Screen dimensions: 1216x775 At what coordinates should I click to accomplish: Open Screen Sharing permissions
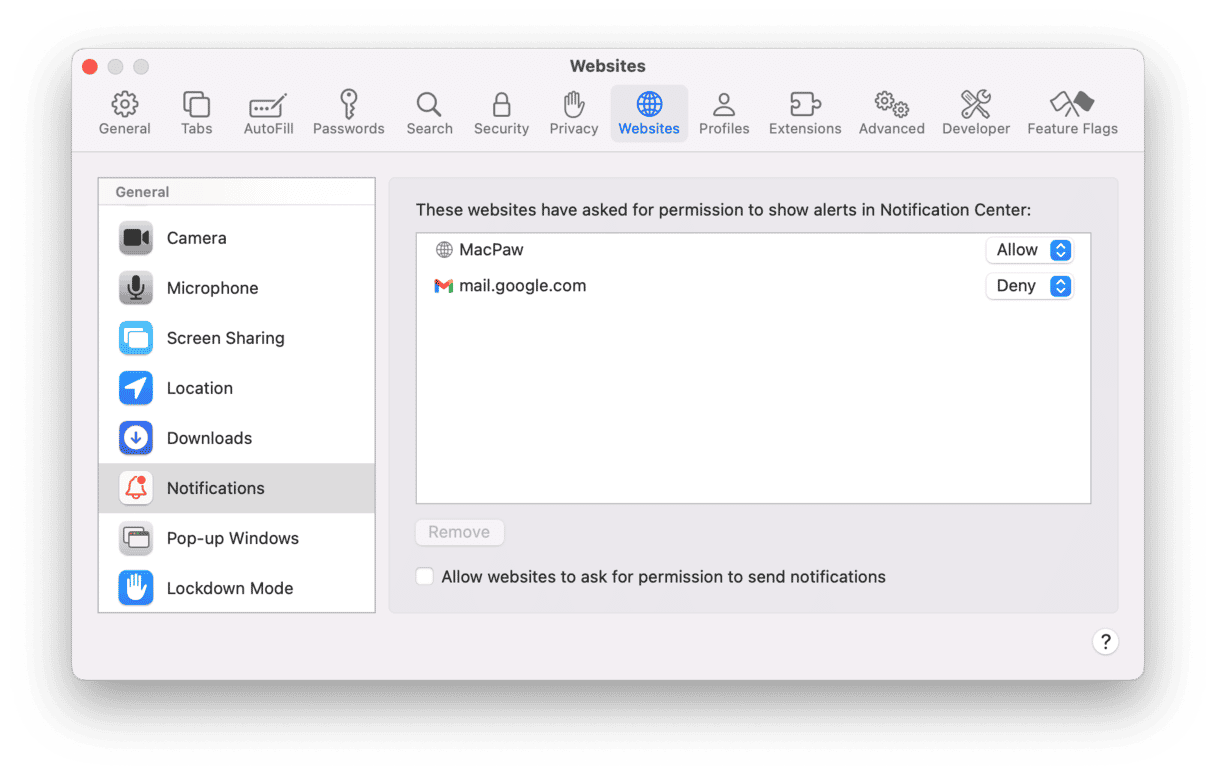tap(225, 338)
